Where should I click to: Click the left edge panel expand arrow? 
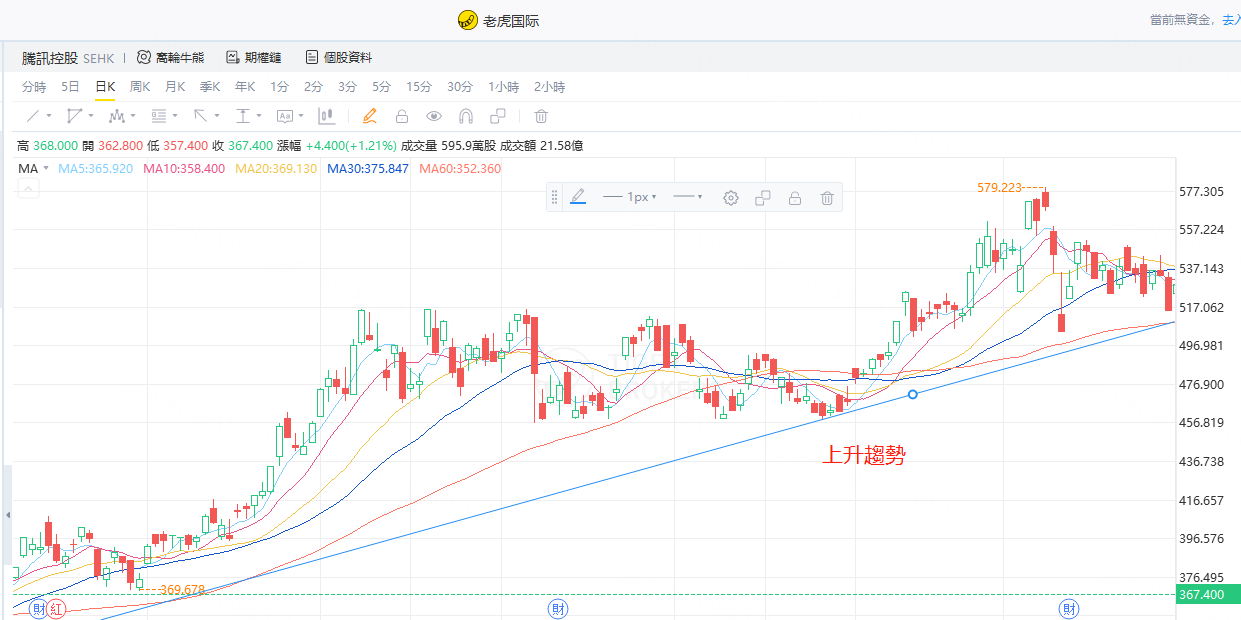(x=8, y=514)
